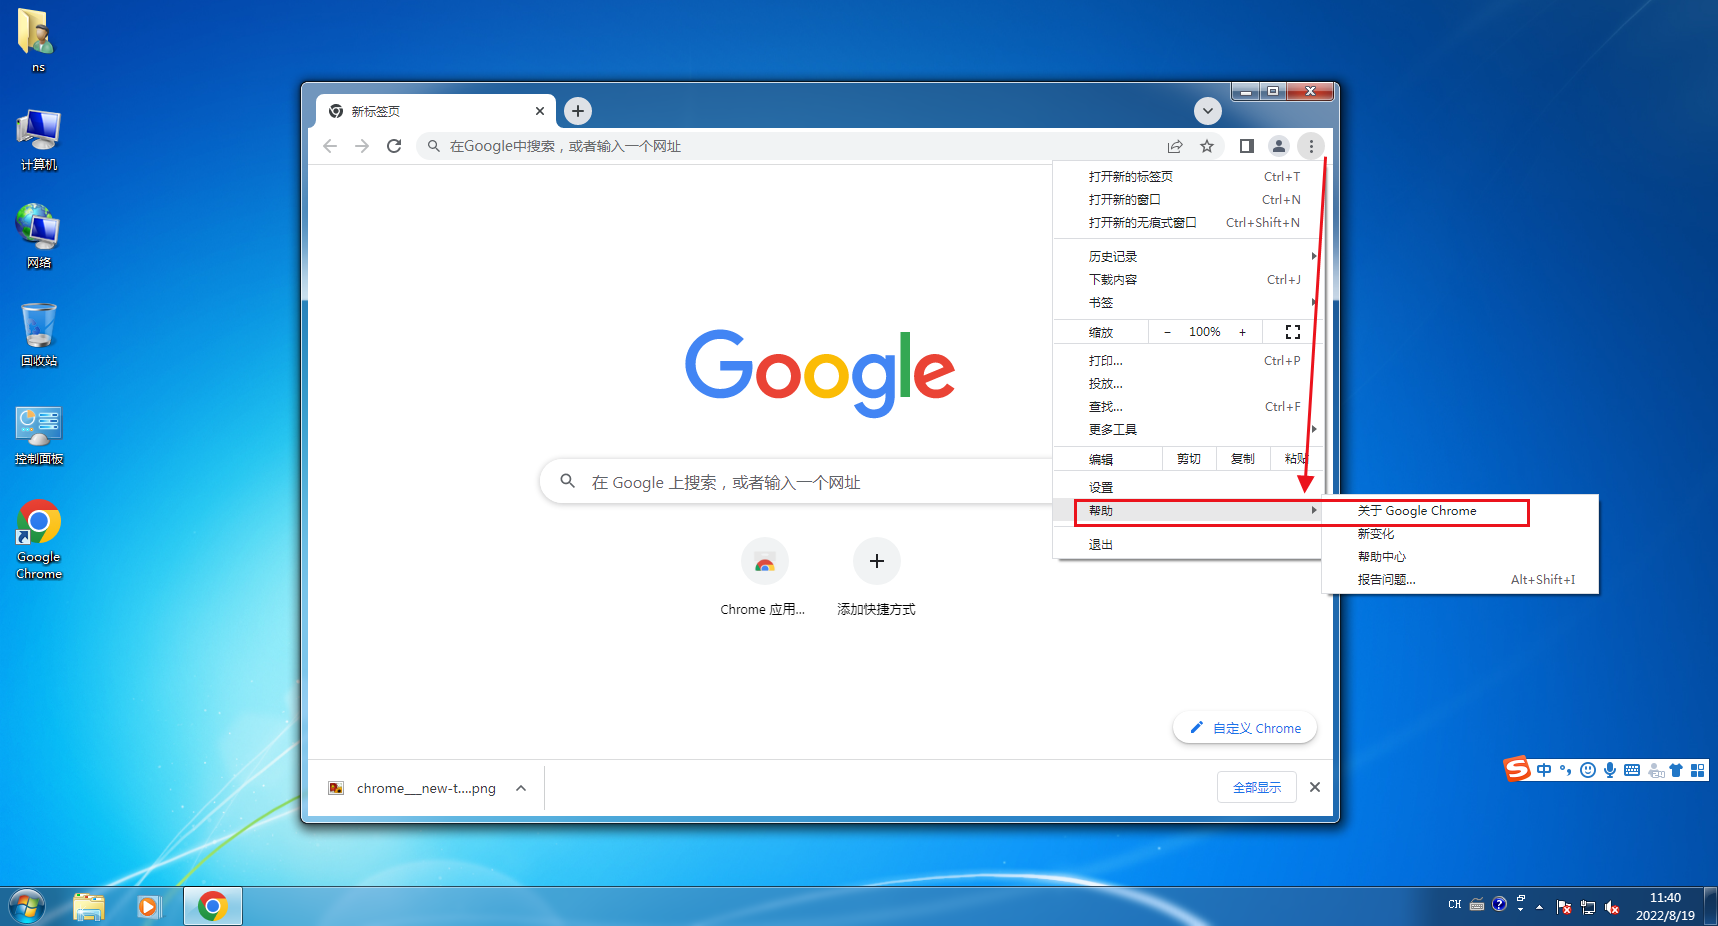Image resolution: width=1718 pixels, height=926 pixels.
Task: Open 网络 desktop icon
Action: point(39,237)
